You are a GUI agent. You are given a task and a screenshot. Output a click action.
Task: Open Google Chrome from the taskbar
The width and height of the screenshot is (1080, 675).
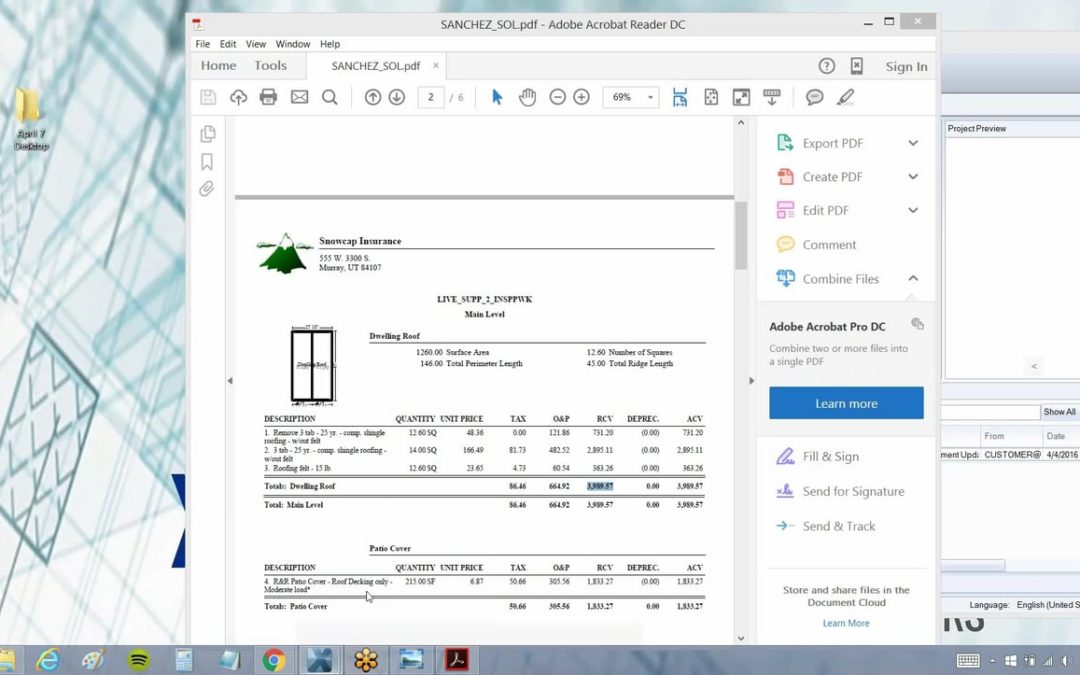point(274,660)
